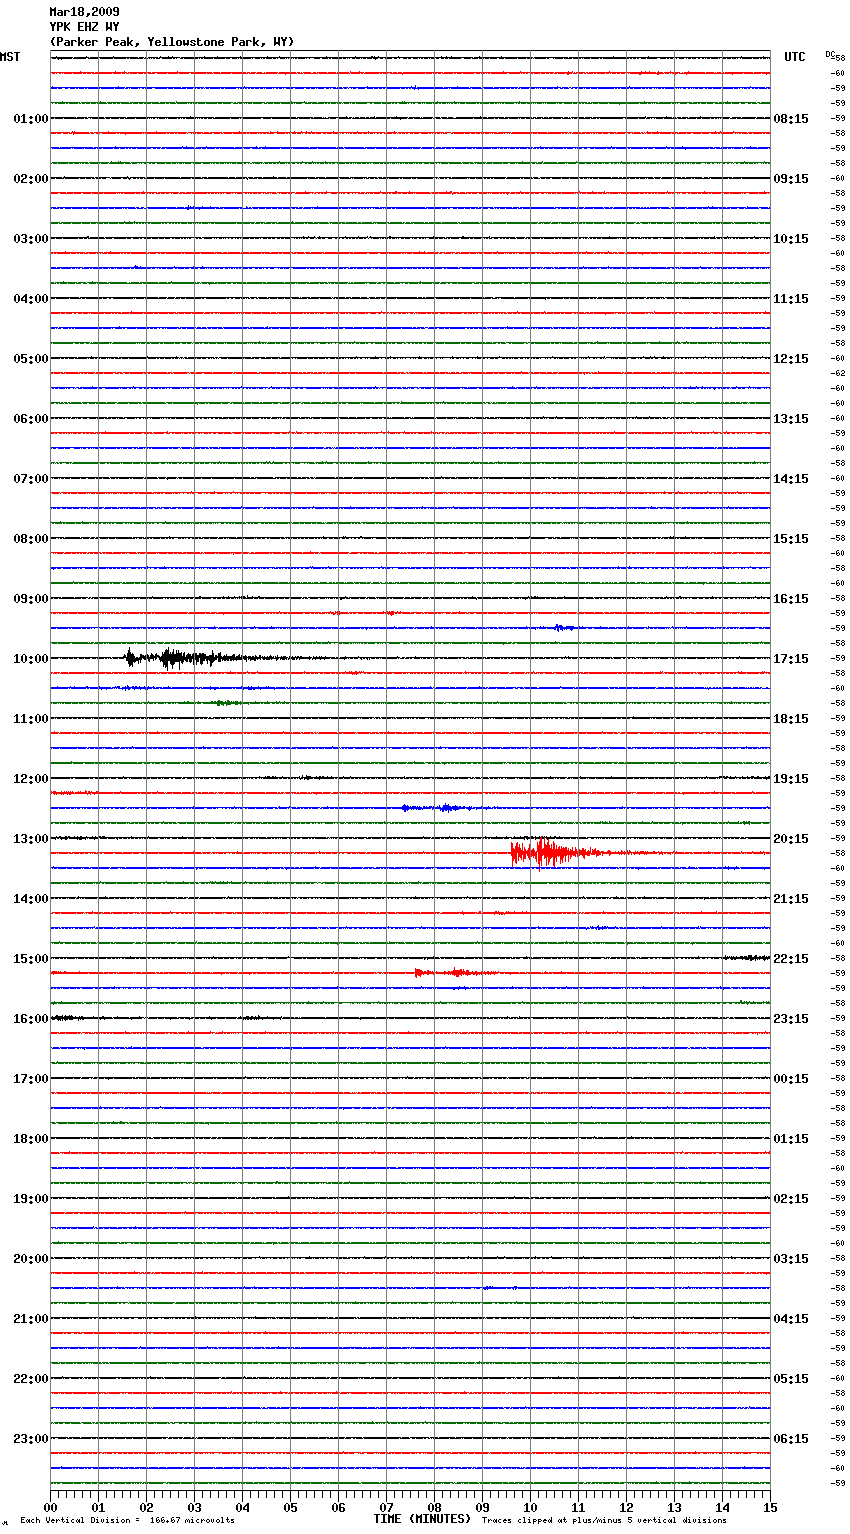Choose the 18:00 MST hour label
Image resolution: width=850 pixels, height=1534 pixels.
click(30, 1139)
